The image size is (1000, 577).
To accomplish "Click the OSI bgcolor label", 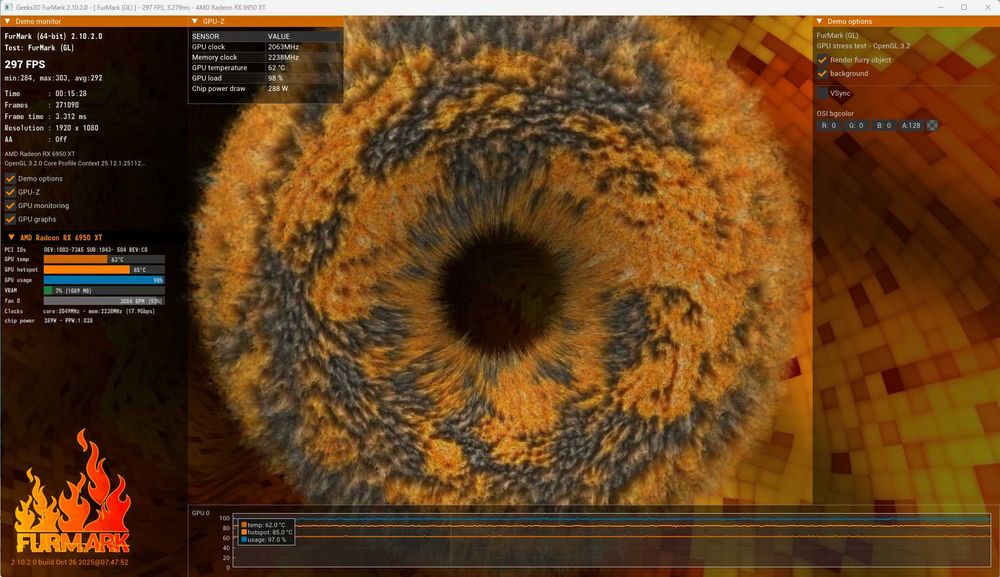I will point(835,113).
